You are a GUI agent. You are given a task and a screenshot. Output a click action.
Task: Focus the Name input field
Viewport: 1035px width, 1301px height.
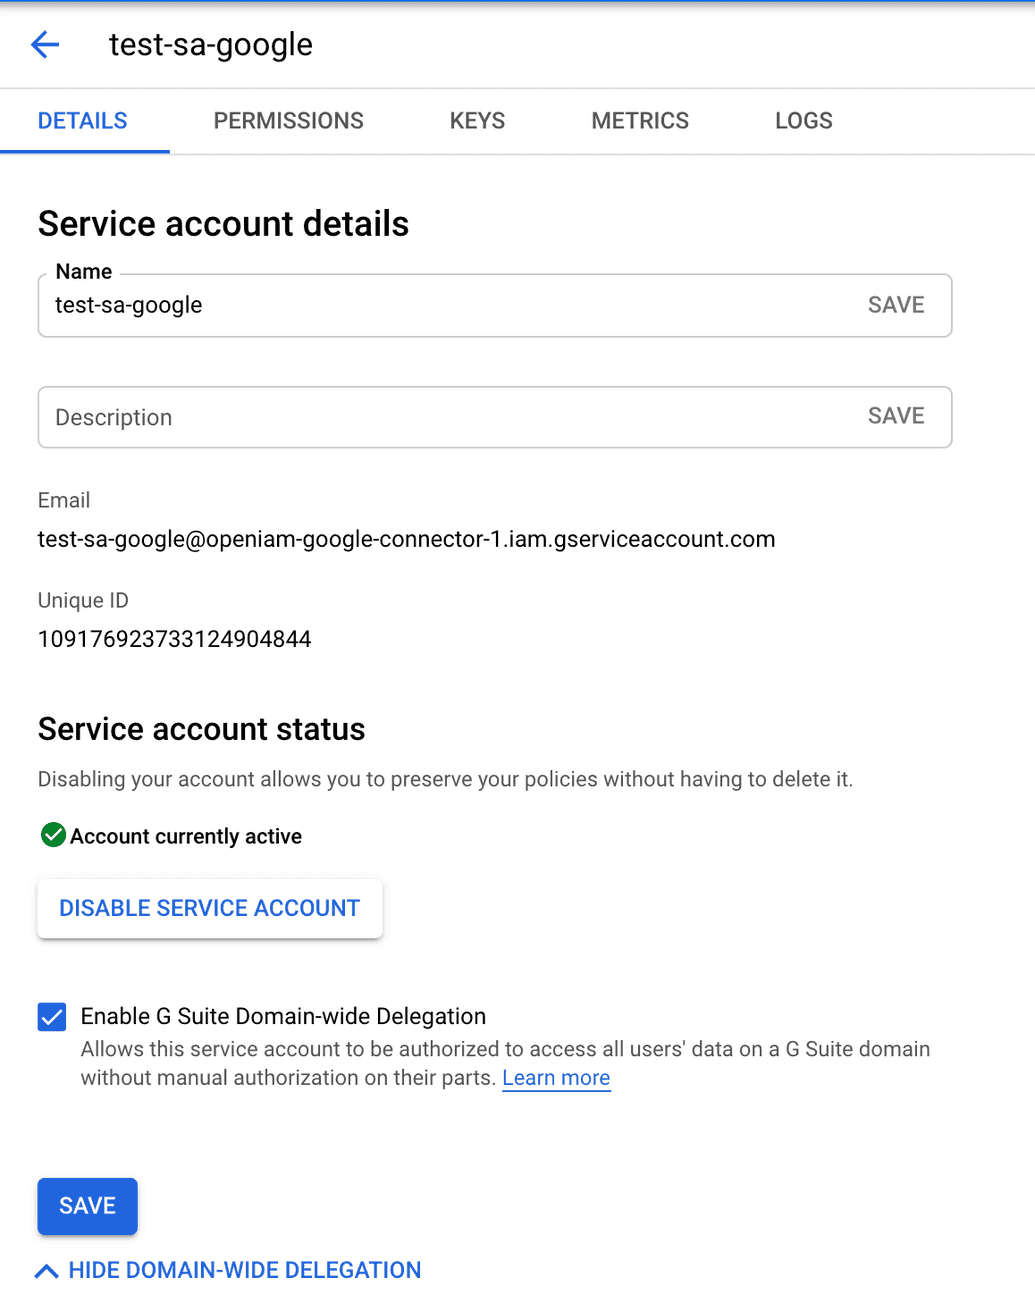(440, 305)
